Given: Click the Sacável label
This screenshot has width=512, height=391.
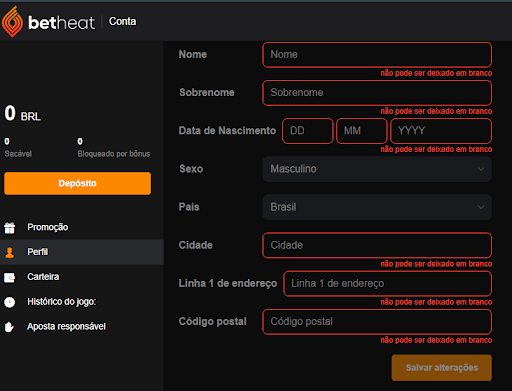Looking at the screenshot, I should [18, 154].
